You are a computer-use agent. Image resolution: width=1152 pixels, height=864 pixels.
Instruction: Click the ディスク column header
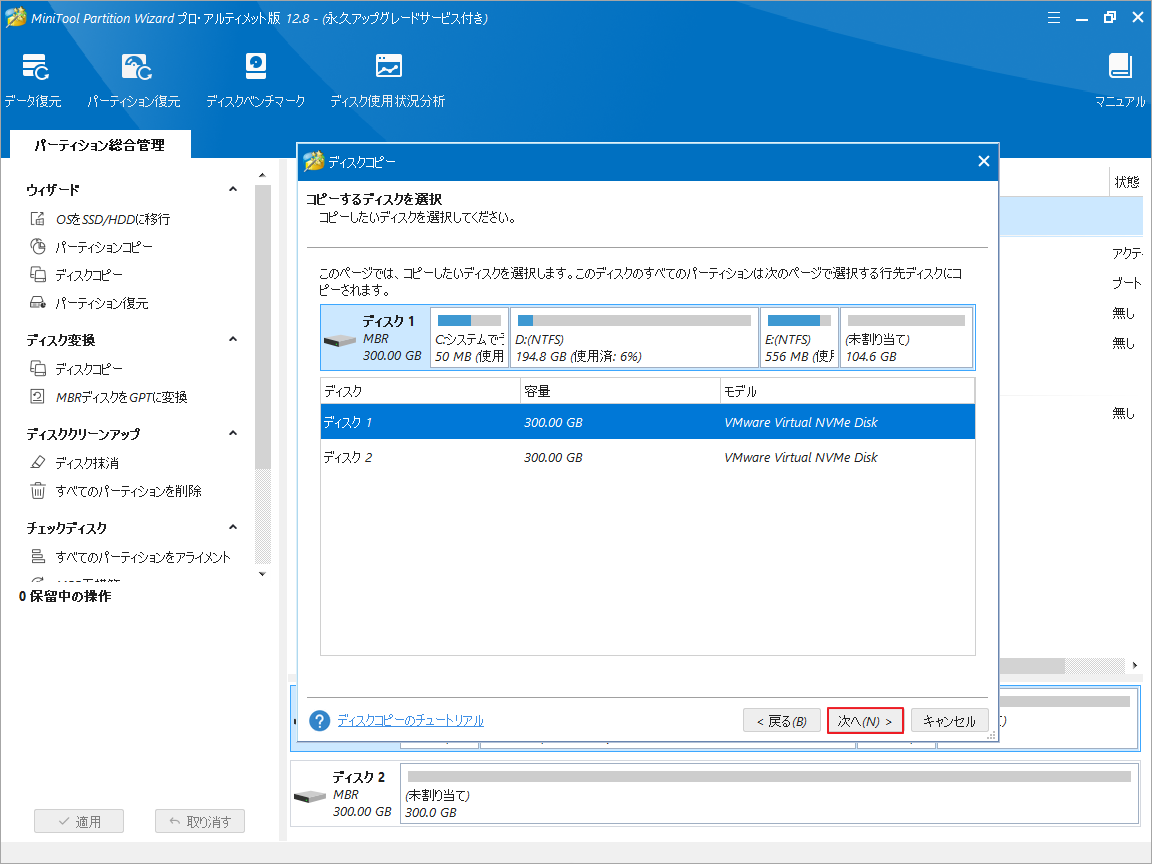420,392
